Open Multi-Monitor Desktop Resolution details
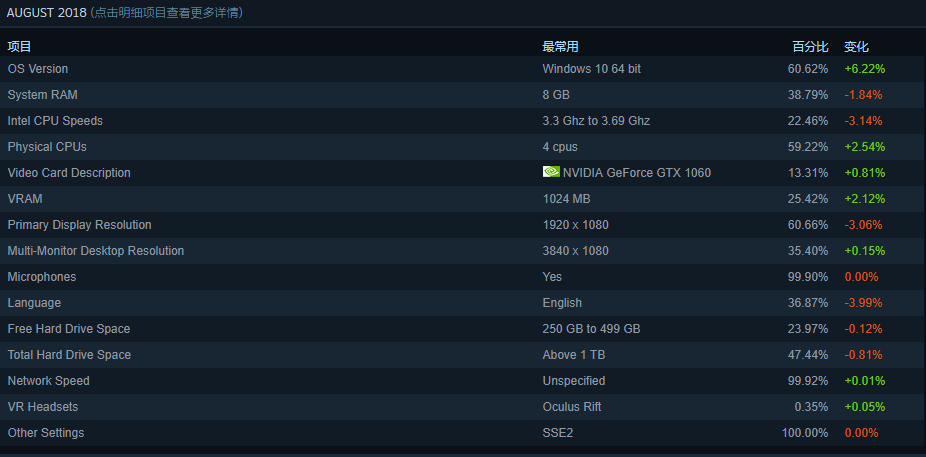This screenshot has height=457, width=926. 96,251
